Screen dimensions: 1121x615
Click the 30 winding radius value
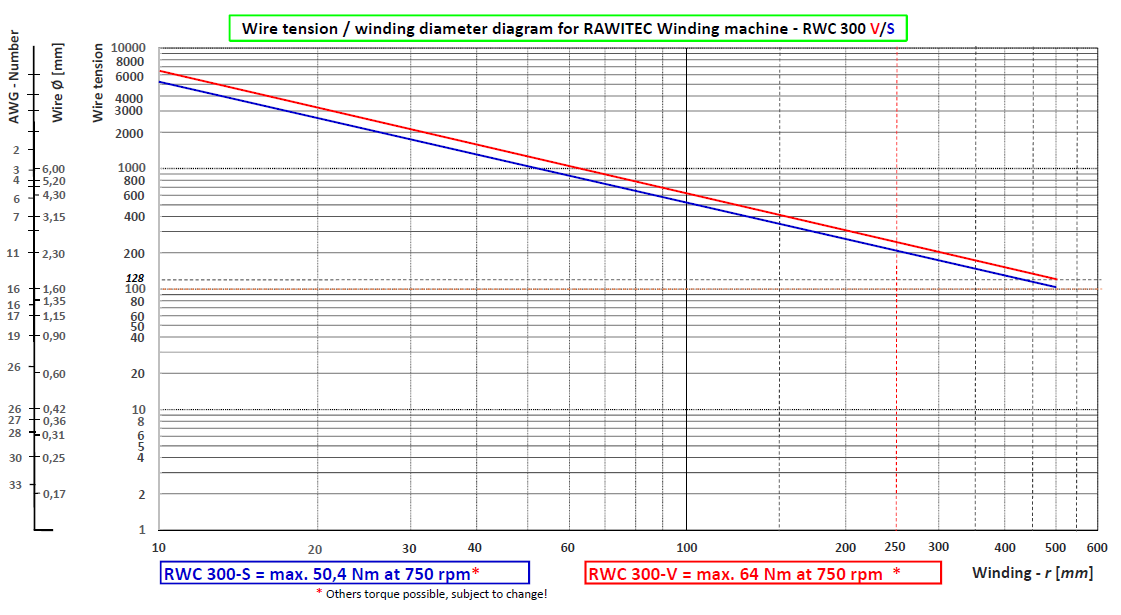(409, 549)
